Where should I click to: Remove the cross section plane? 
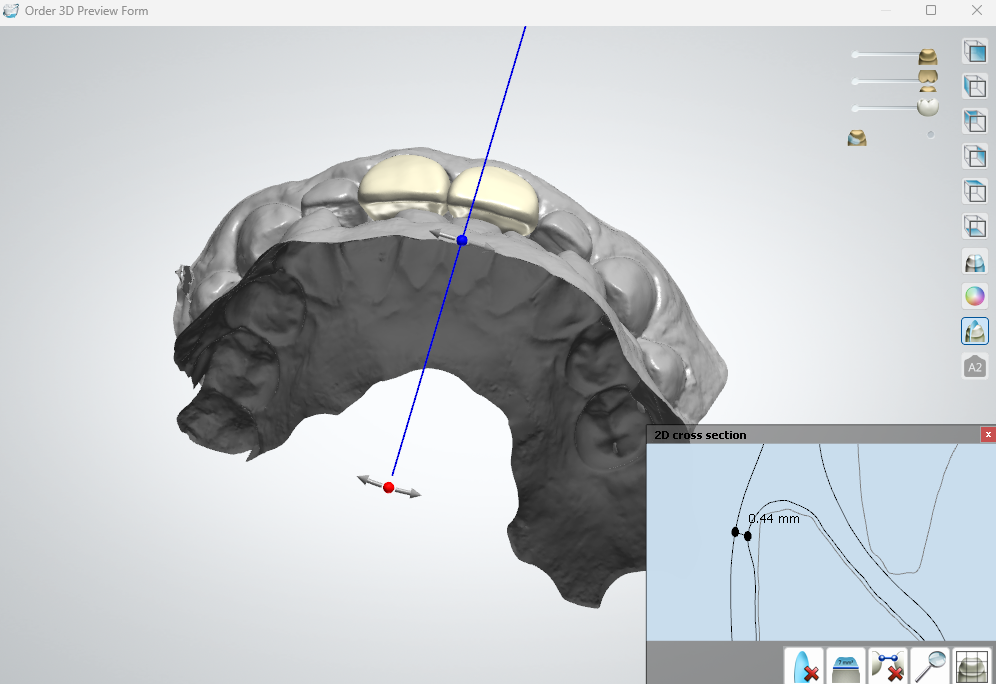(804, 666)
